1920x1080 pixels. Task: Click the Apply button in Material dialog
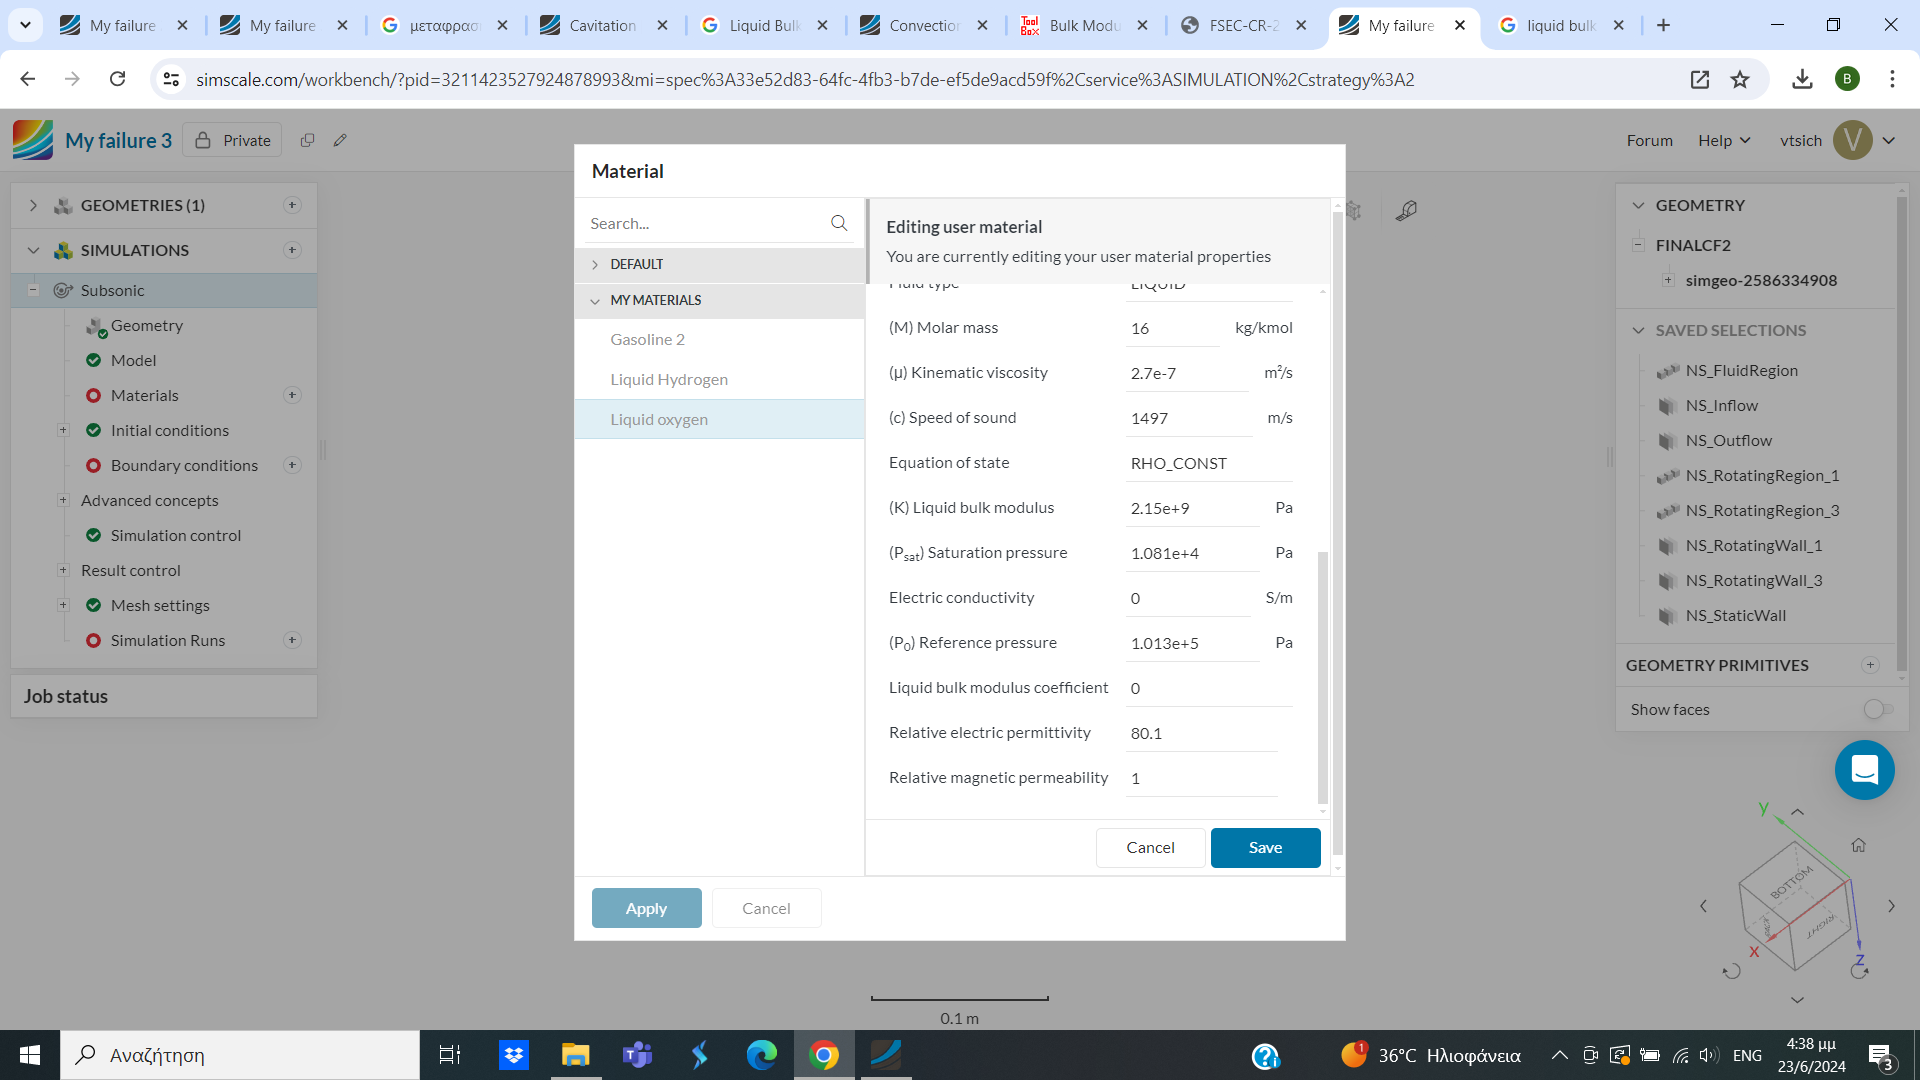(646, 908)
